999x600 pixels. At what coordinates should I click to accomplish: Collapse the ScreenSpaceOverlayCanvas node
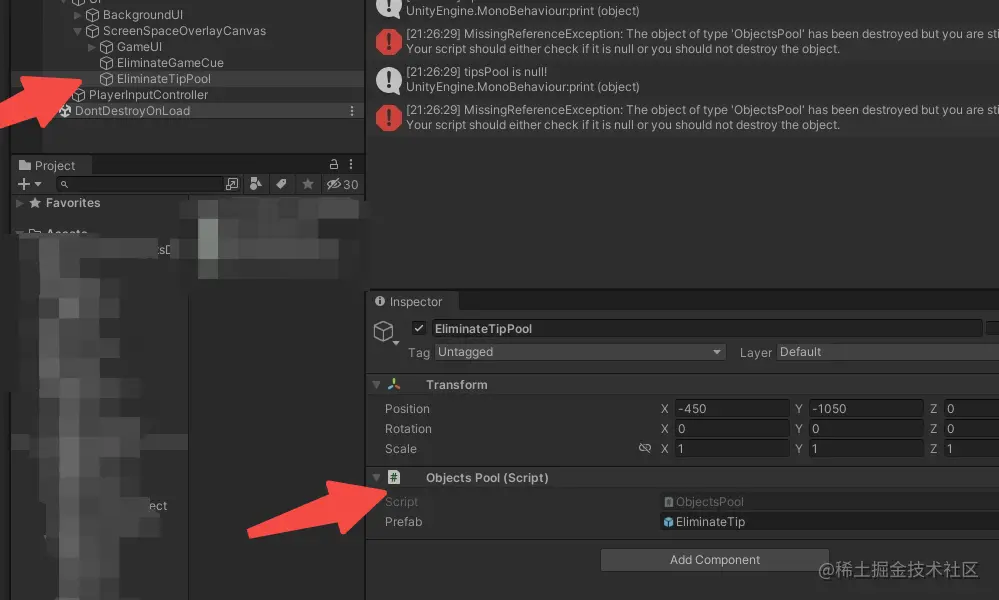[x=77, y=31]
